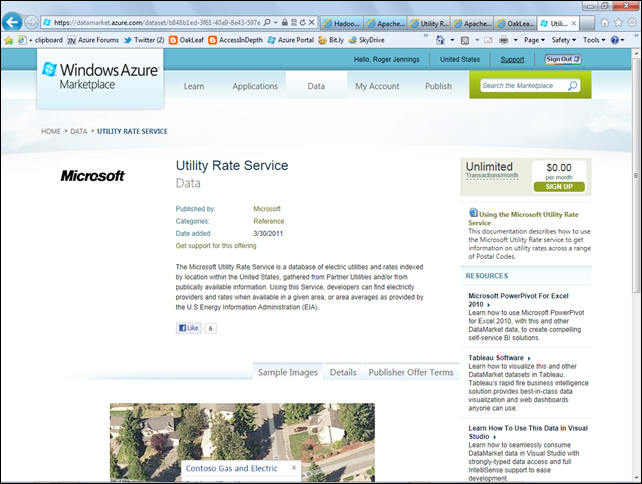Expand the Help dropdown arrow
642x484 pixels.
622,40
